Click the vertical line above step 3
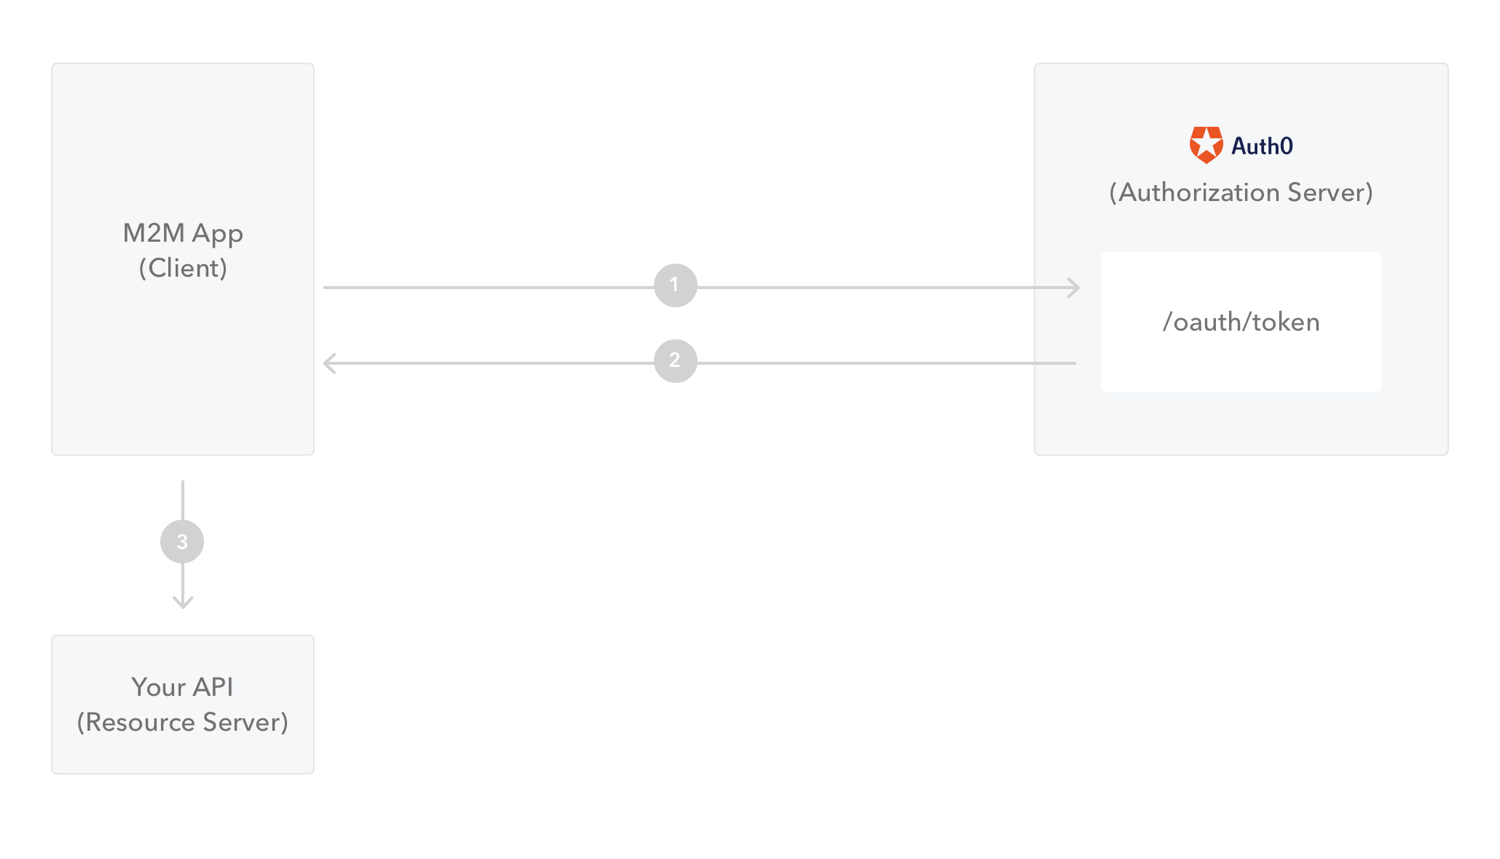Image resolution: width=1500 pixels, height=859 pixels. (182, 500)
